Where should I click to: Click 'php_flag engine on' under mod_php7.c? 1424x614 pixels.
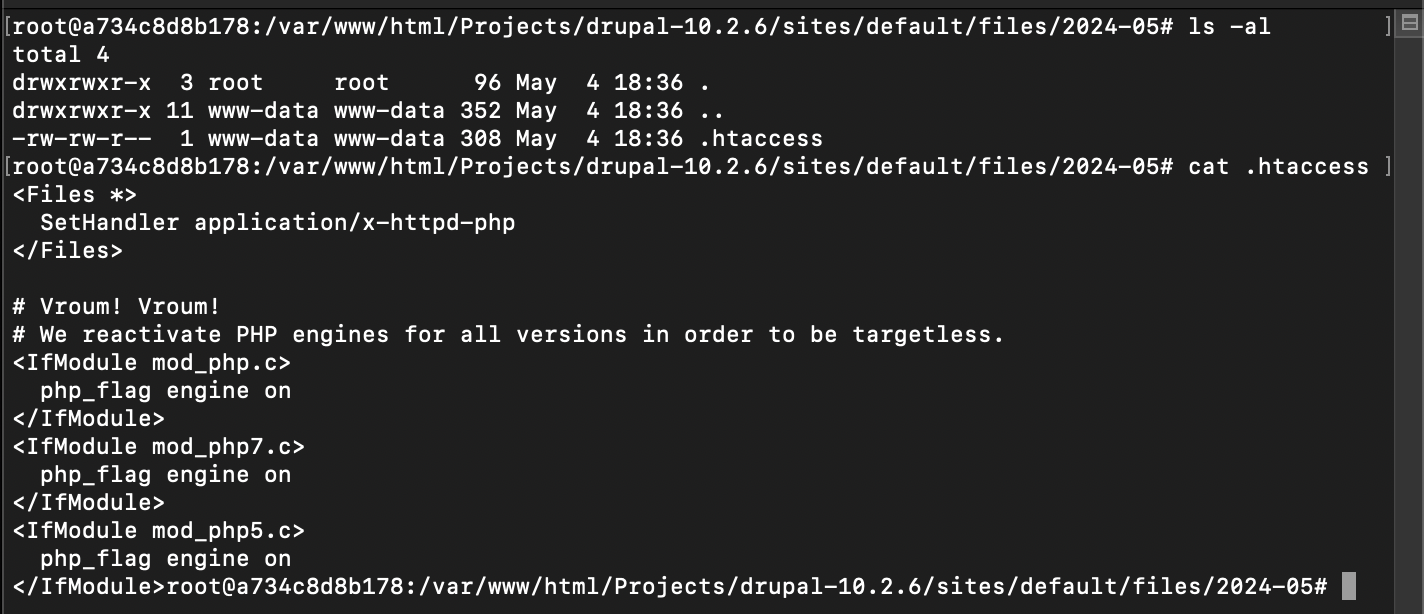tap(165, 475)
